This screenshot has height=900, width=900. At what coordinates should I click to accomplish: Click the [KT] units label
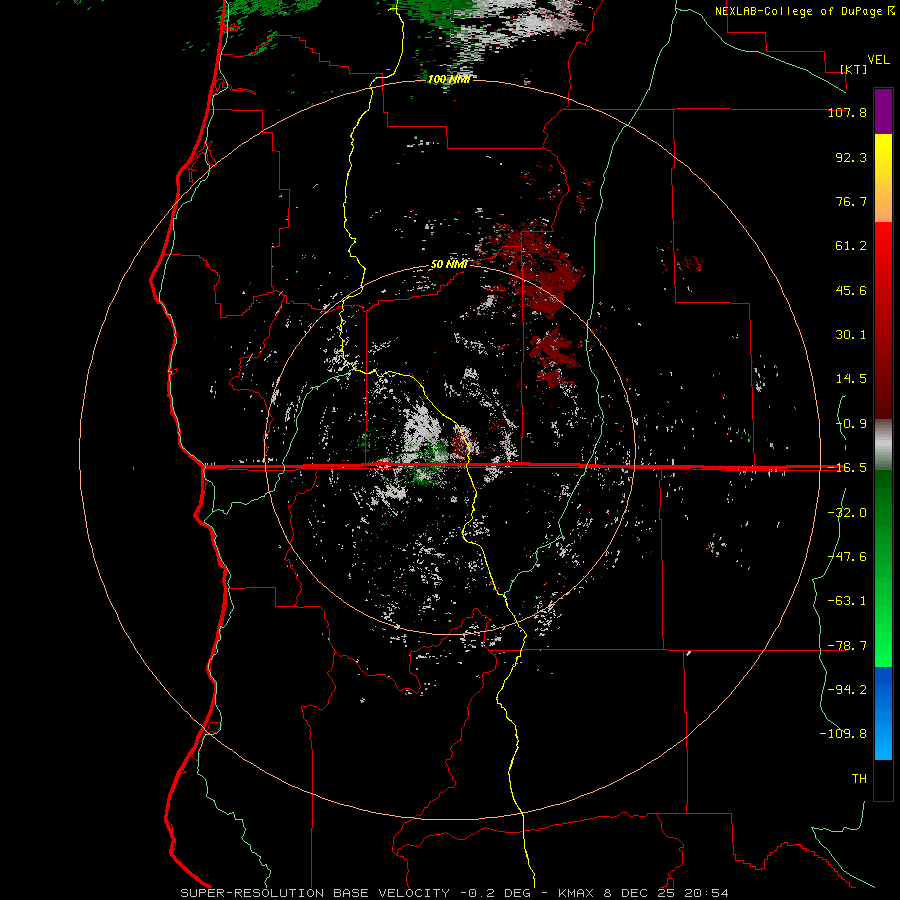click(x=854, y=69)
